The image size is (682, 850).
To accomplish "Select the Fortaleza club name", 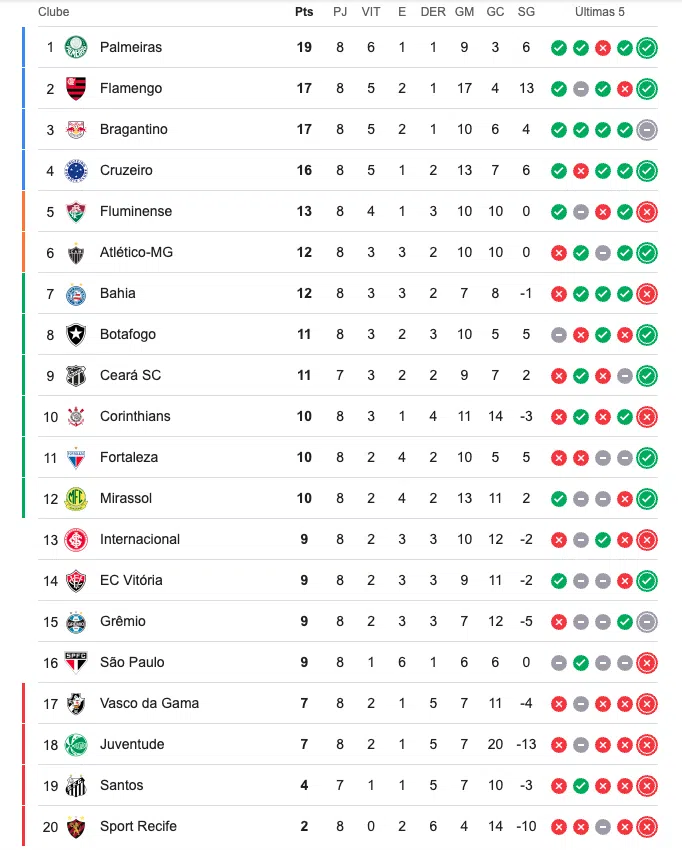I will (x=128, y=457).
